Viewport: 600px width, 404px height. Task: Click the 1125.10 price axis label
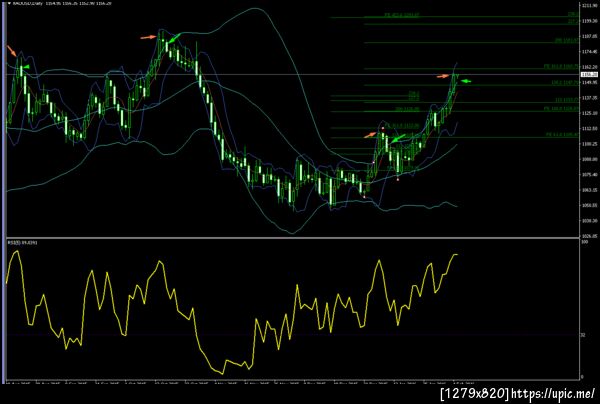click(589, 113)
